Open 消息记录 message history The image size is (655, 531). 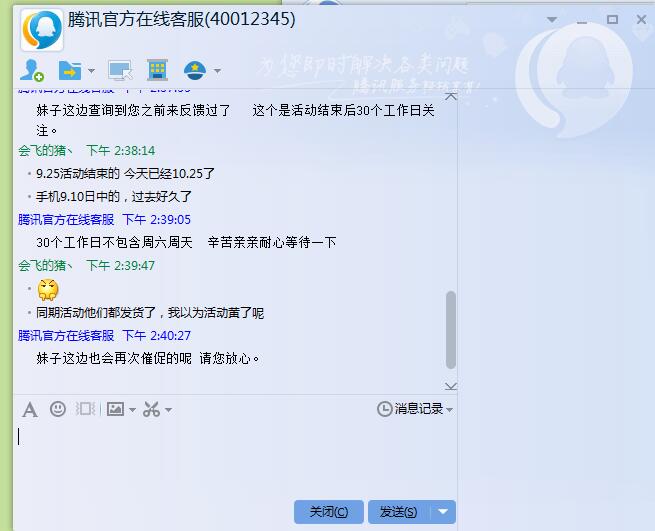tap(414, 409)
